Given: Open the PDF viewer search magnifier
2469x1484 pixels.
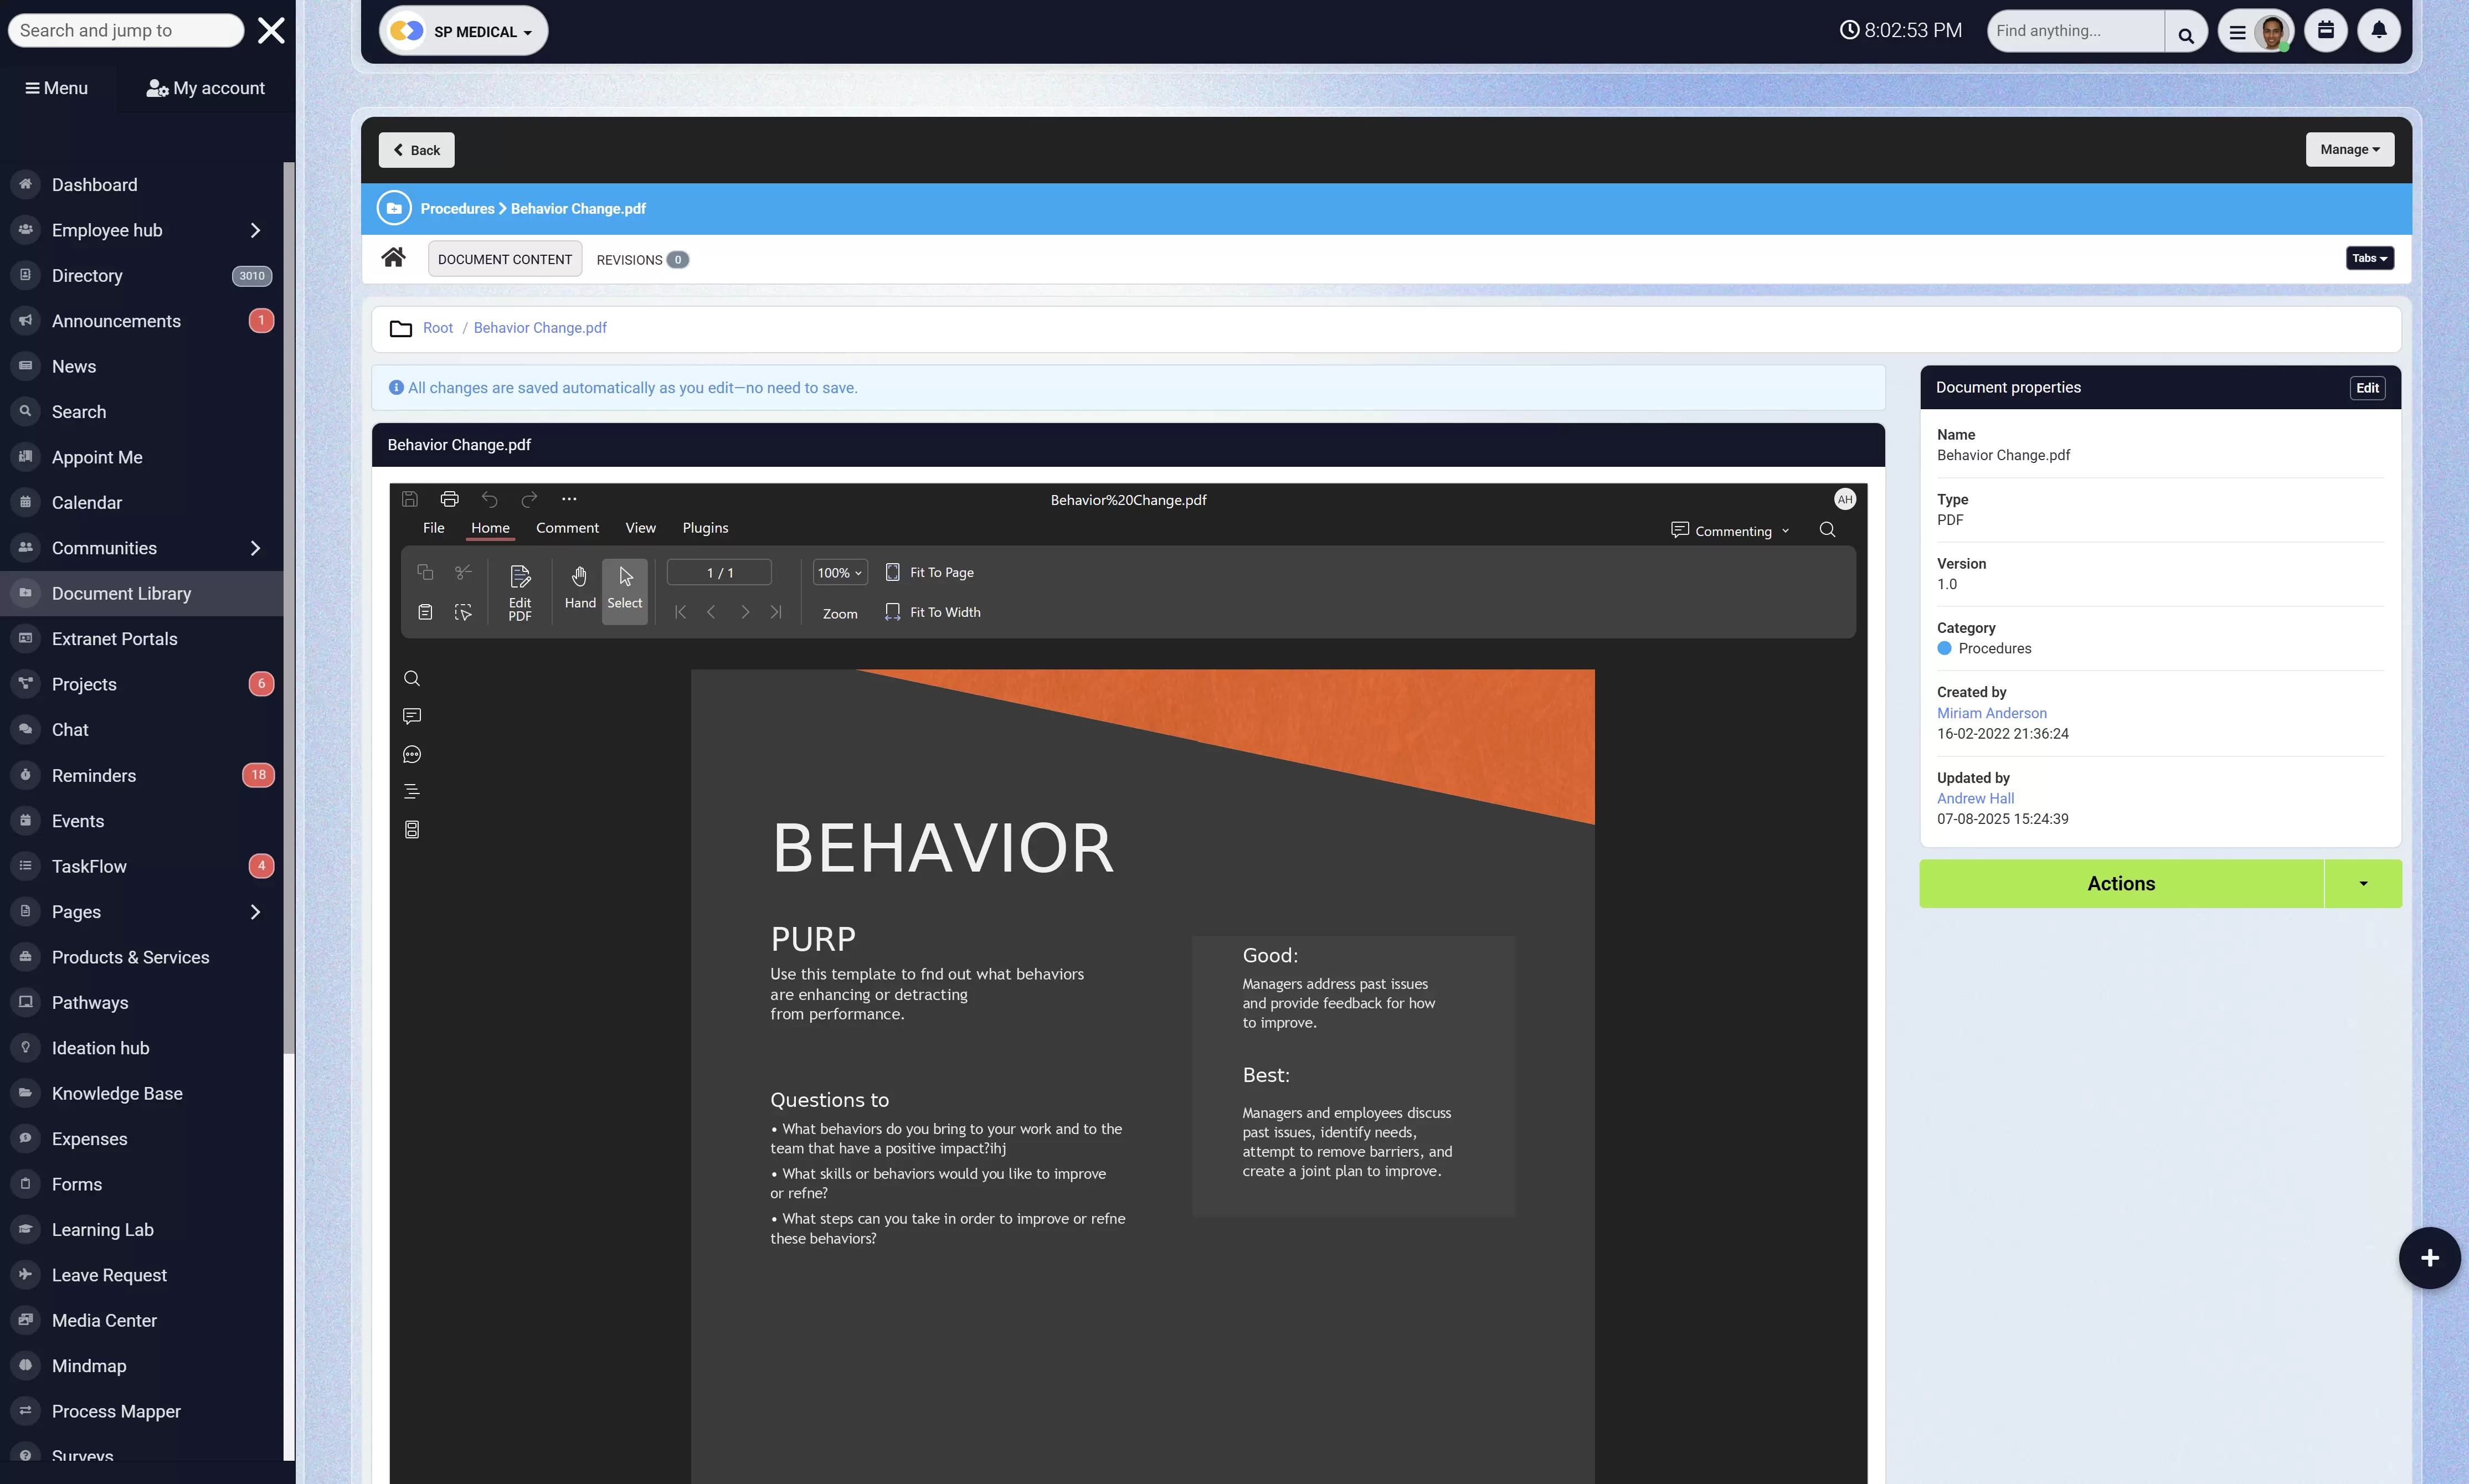Looking at the screenshot, I should point(1827,530).
